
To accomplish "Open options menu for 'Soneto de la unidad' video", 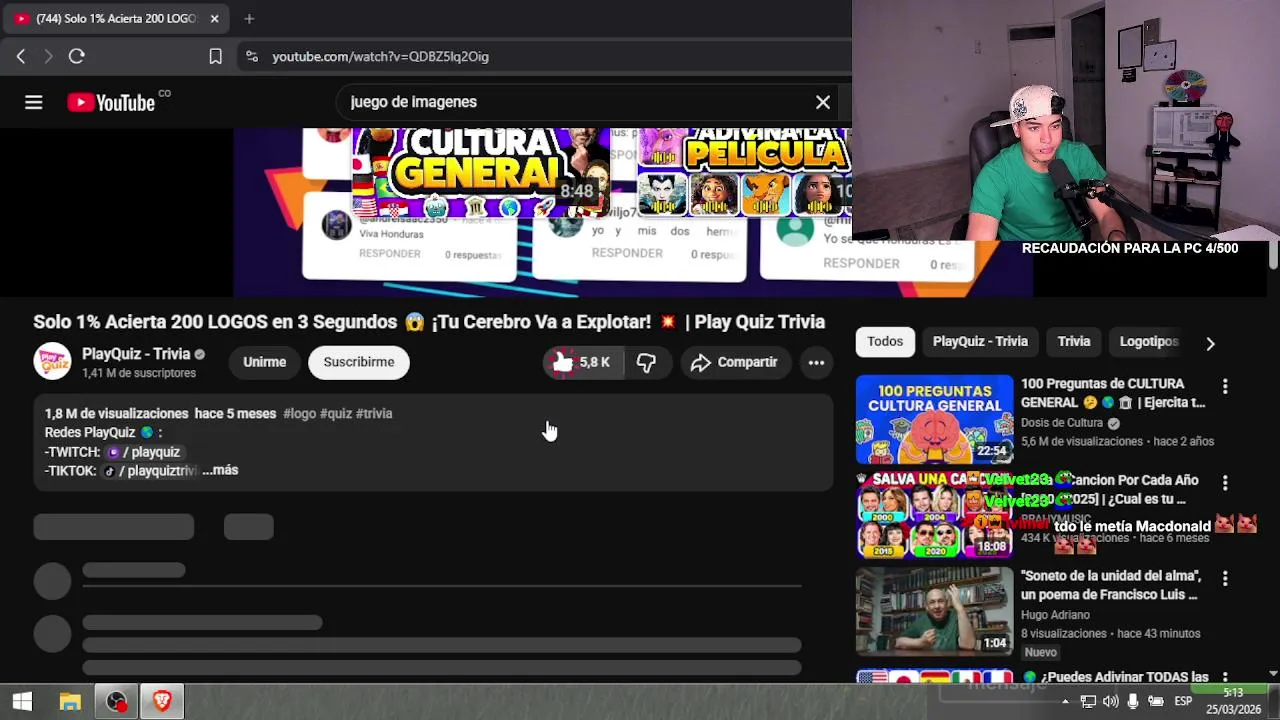I will click(1225, 578).
